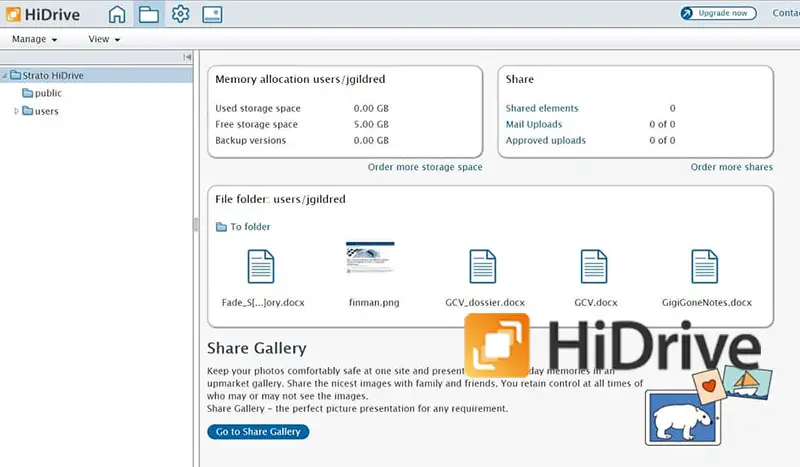
Task: Open the finman.png thumbnail
Action: click(x=370, y=257)
